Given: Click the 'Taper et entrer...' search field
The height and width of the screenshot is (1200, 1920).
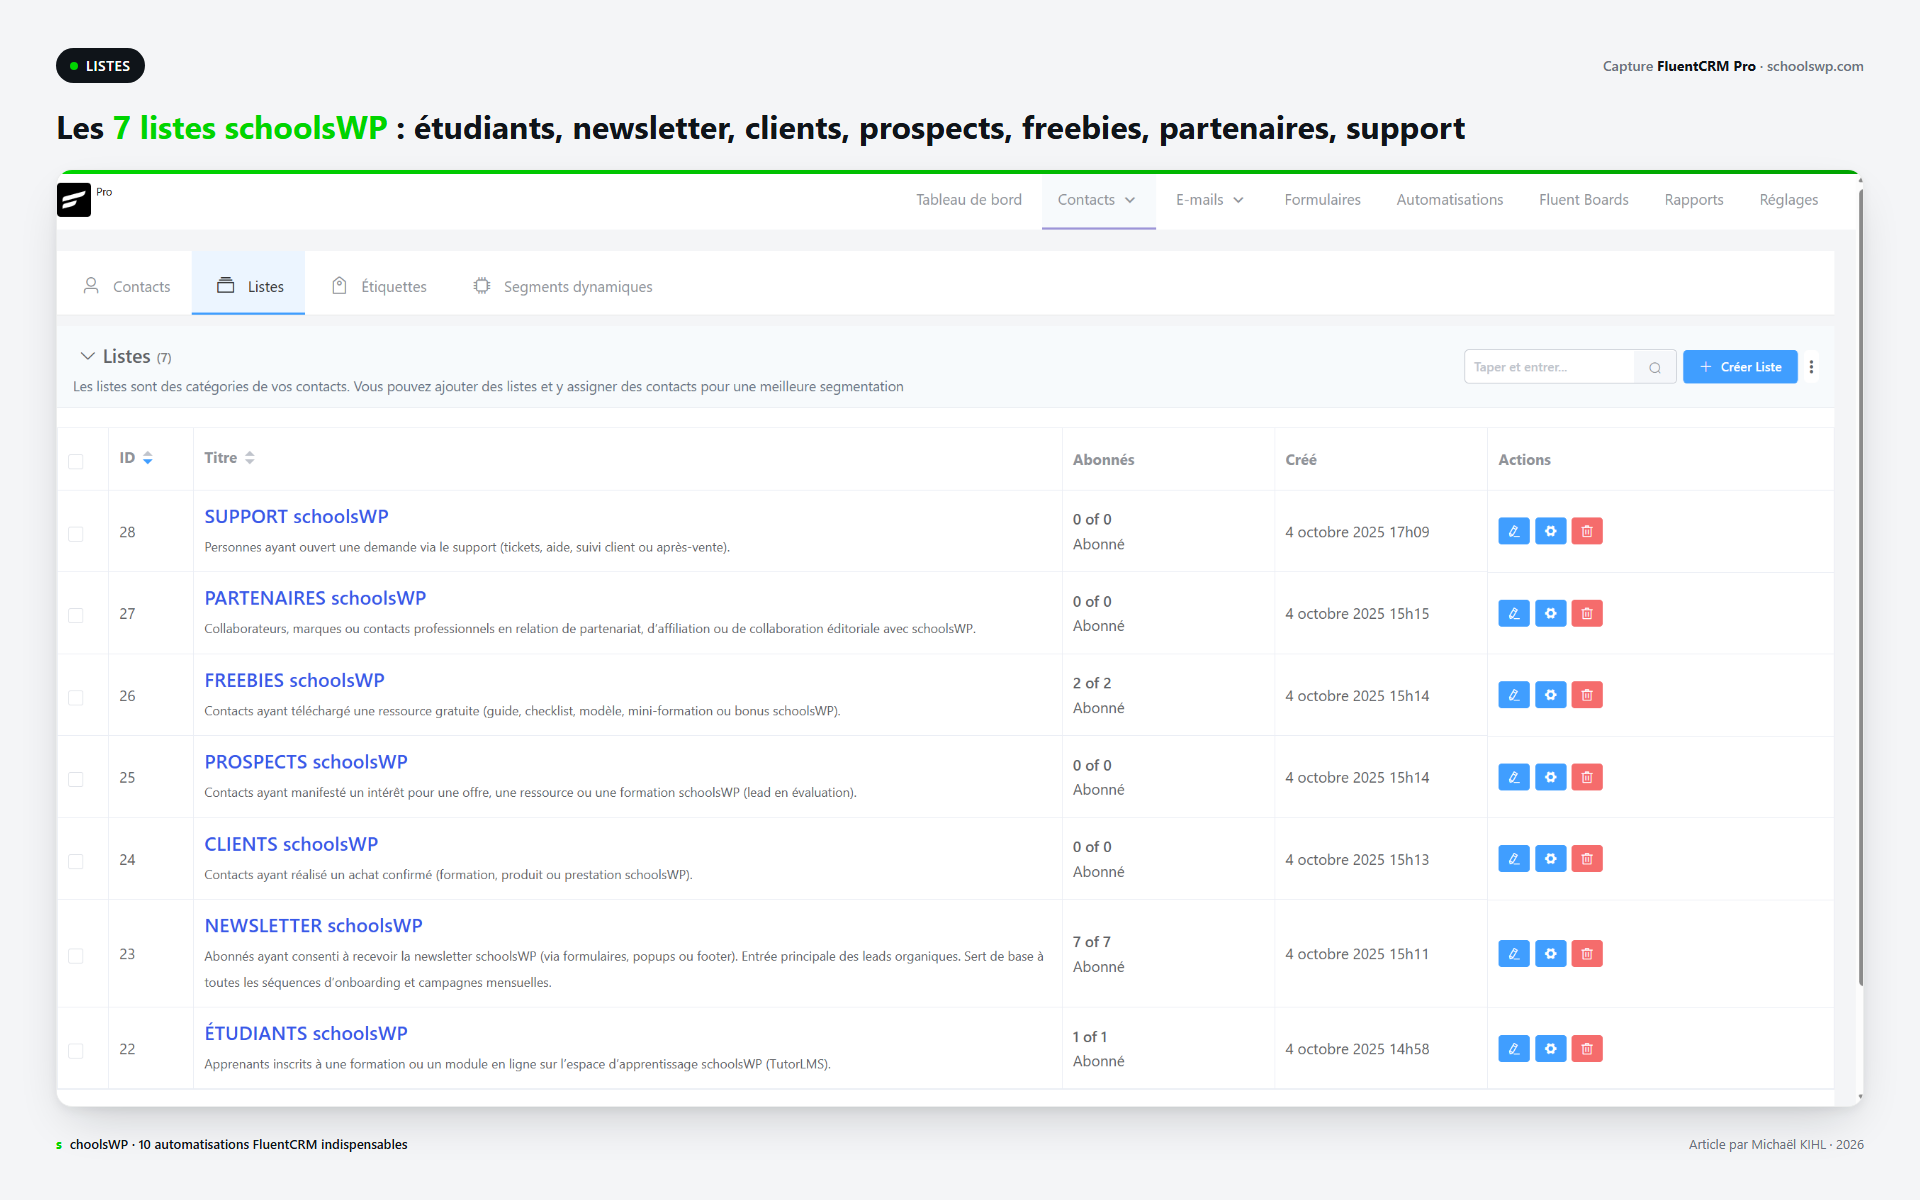Looking at the screenshot, I should [1549, 367].
